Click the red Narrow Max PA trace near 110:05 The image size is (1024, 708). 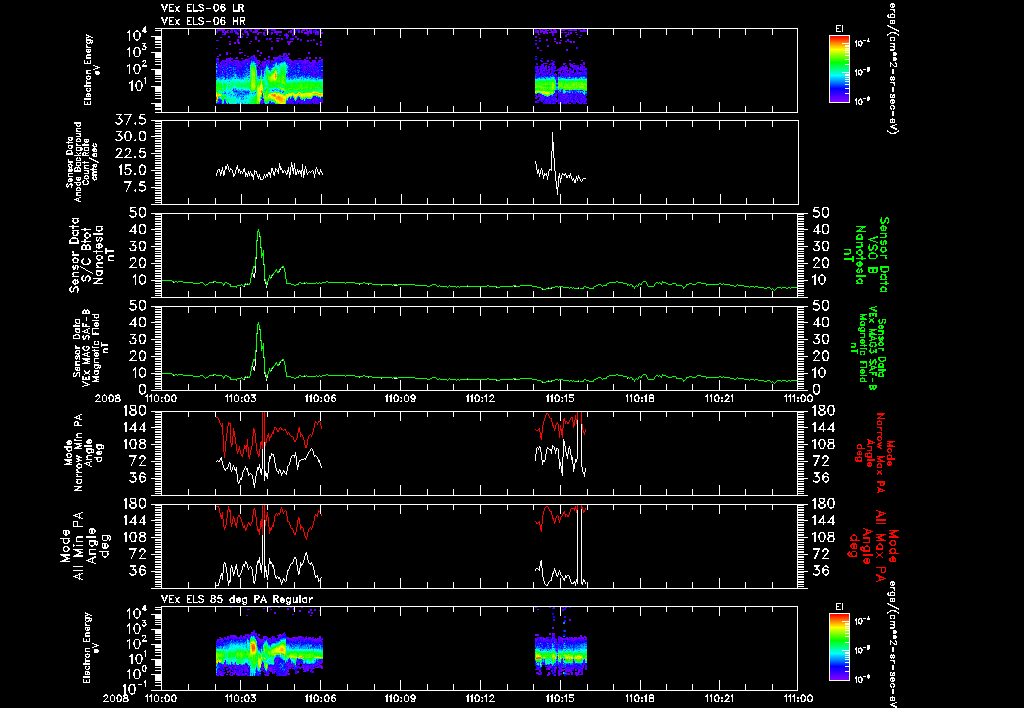click(294, 436)
